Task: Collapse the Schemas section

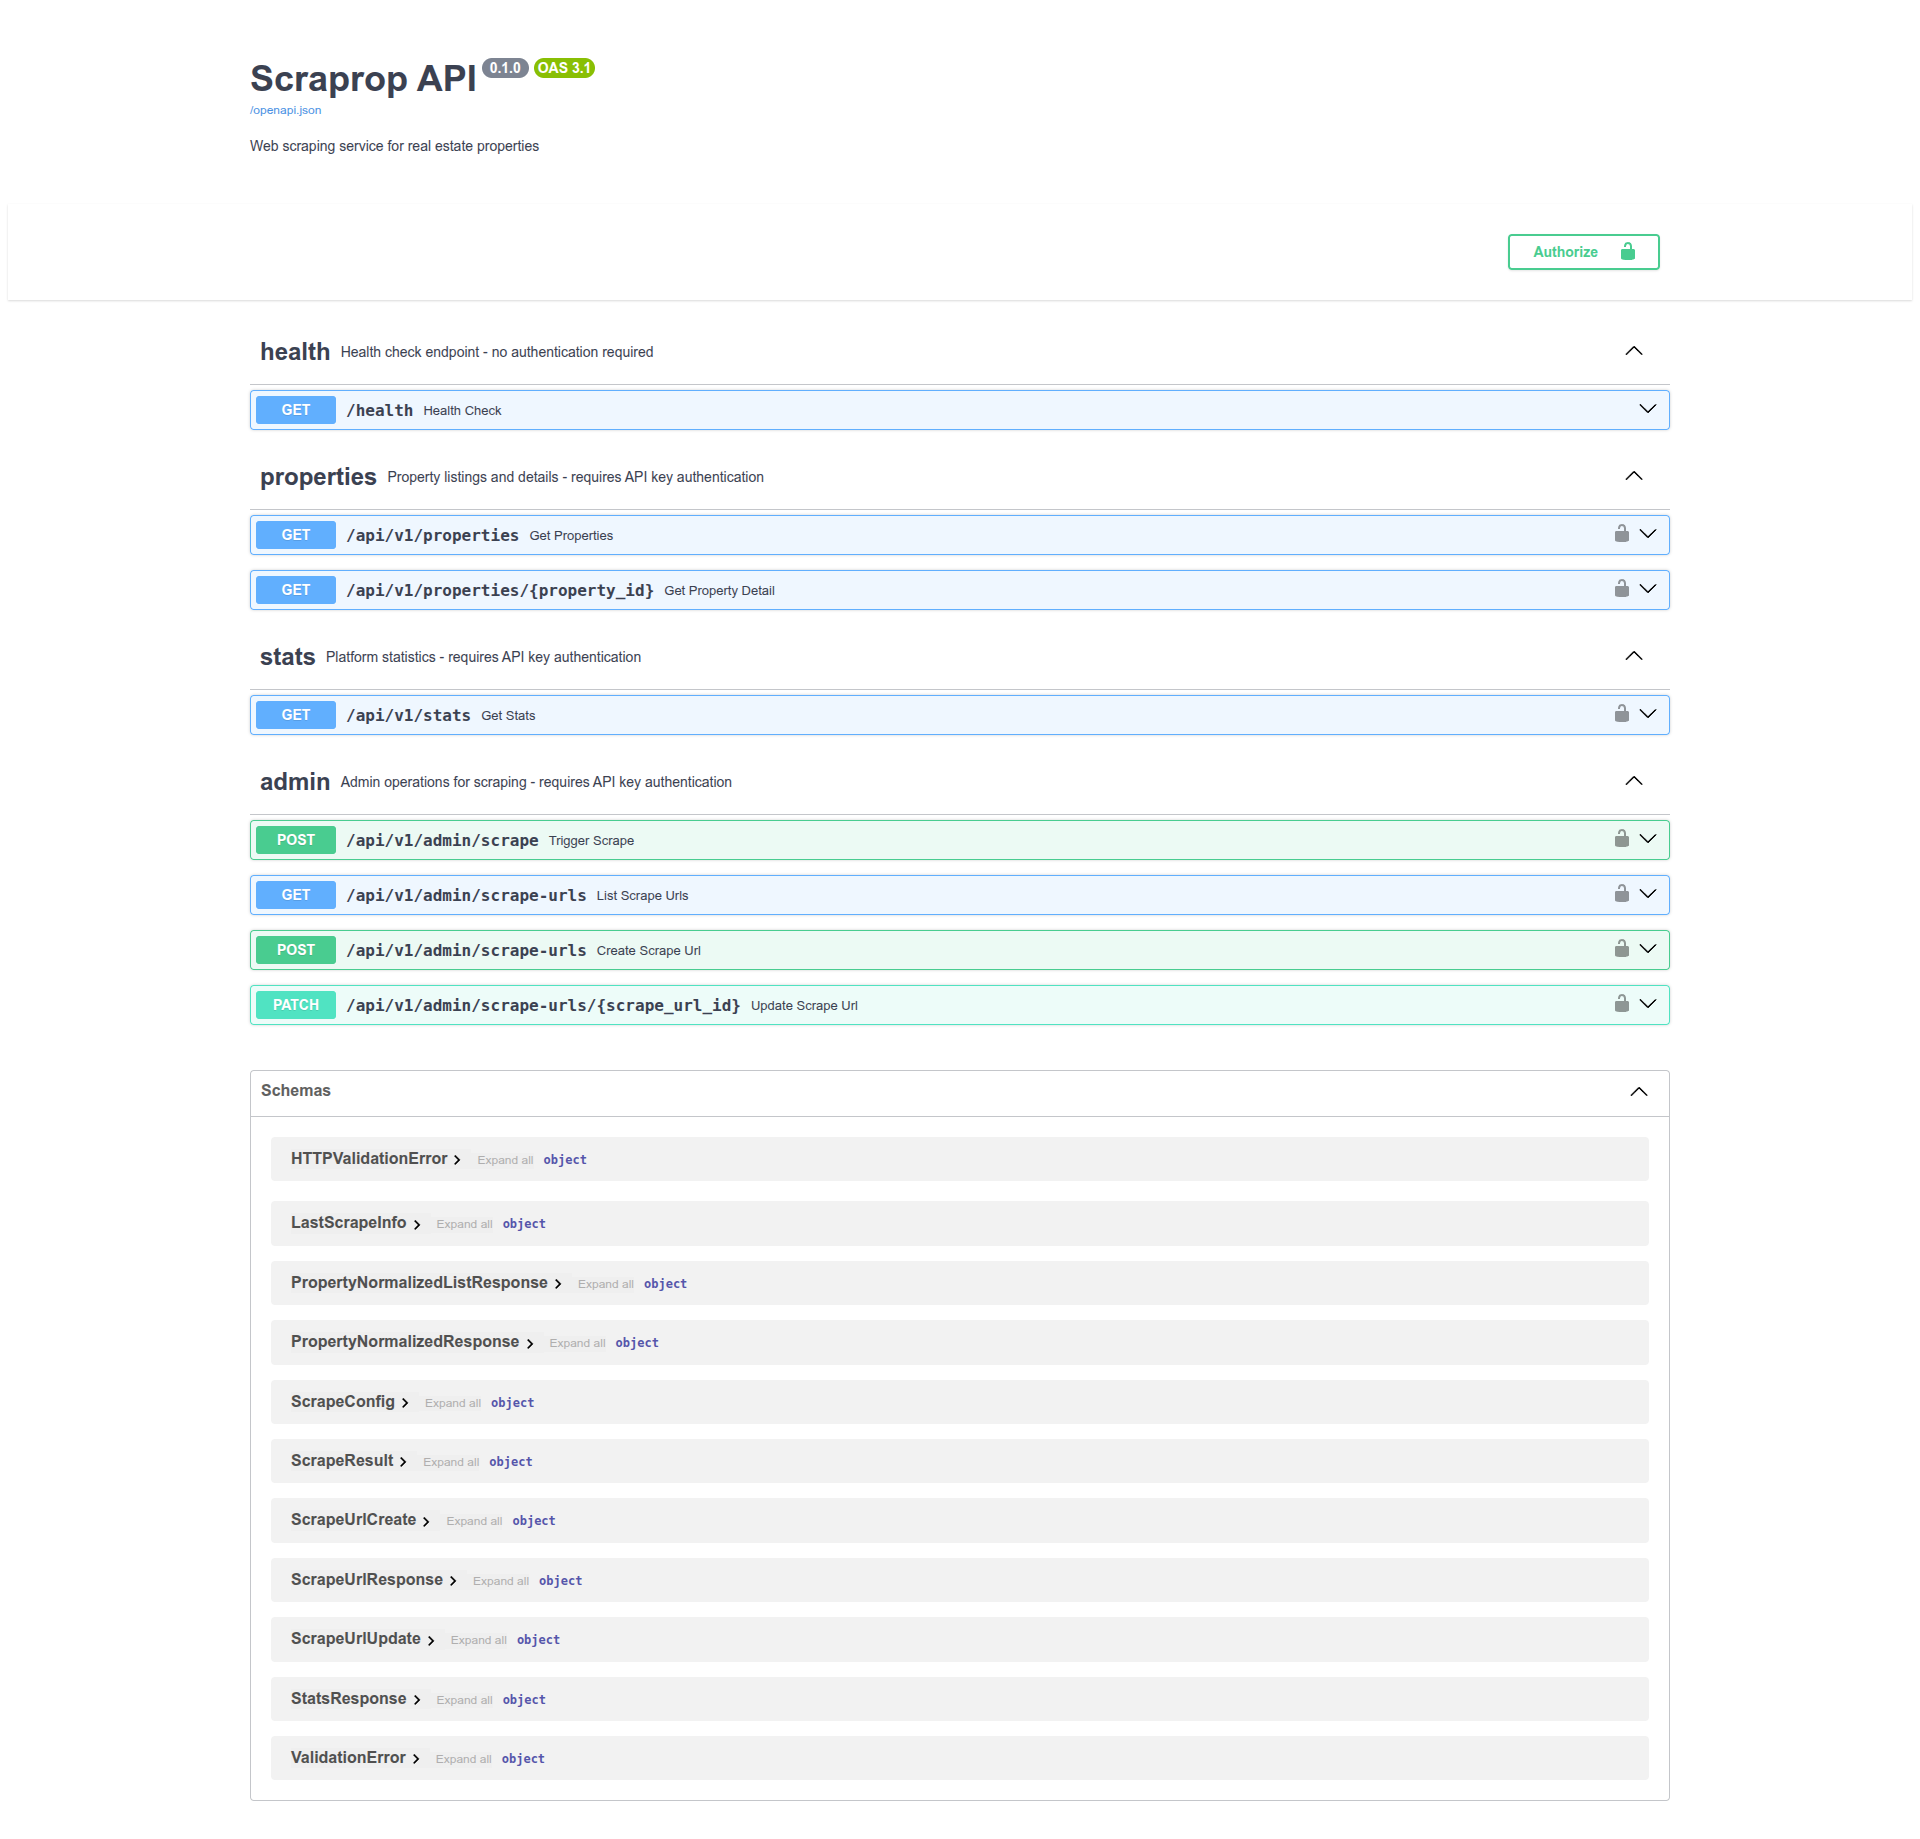Action: 1638,1091
